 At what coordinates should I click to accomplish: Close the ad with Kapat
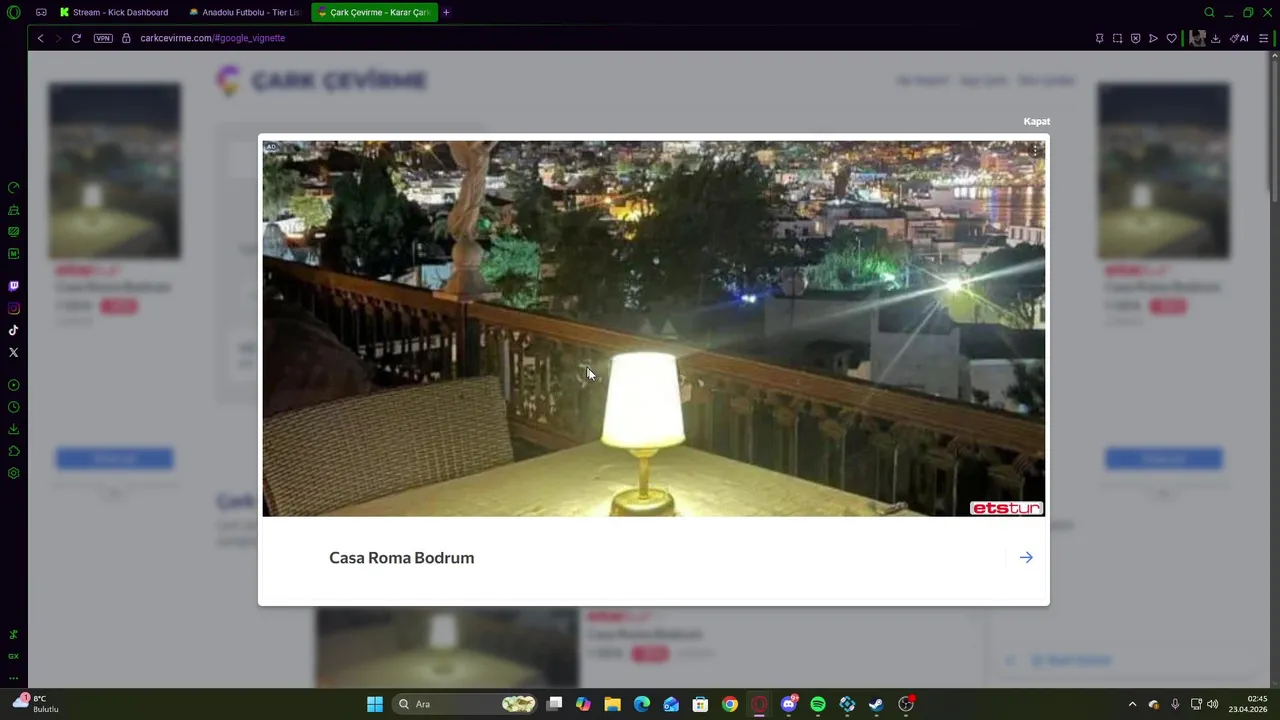[1036, 121]
